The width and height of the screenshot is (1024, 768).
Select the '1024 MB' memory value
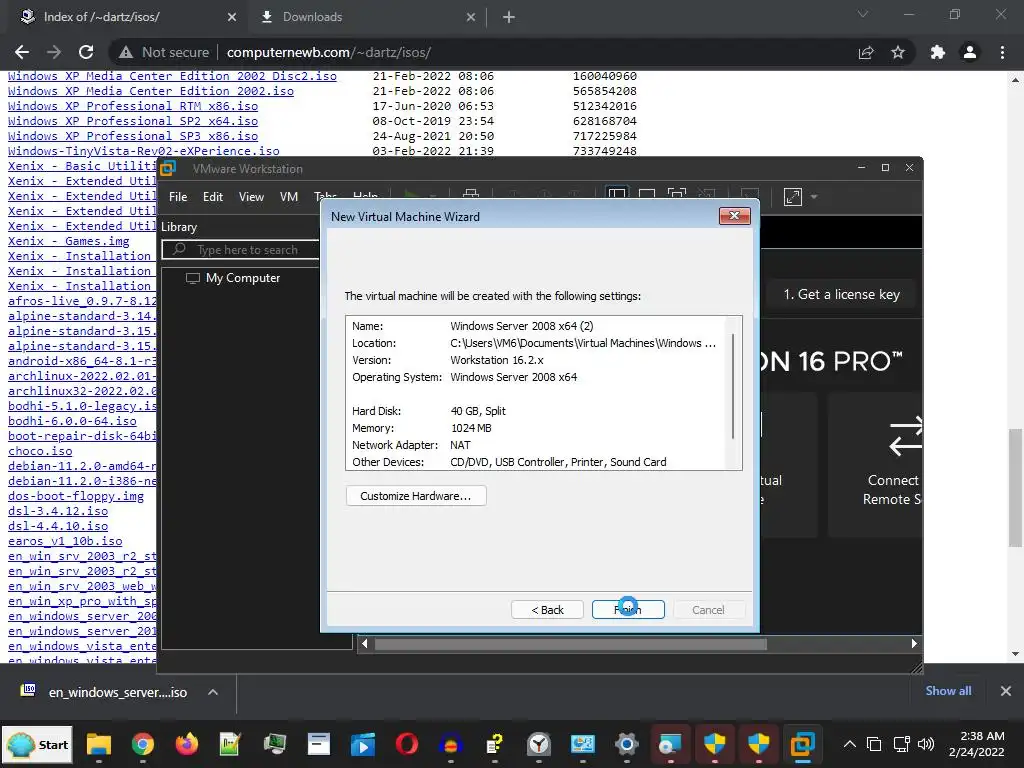[x=471, y=428]
